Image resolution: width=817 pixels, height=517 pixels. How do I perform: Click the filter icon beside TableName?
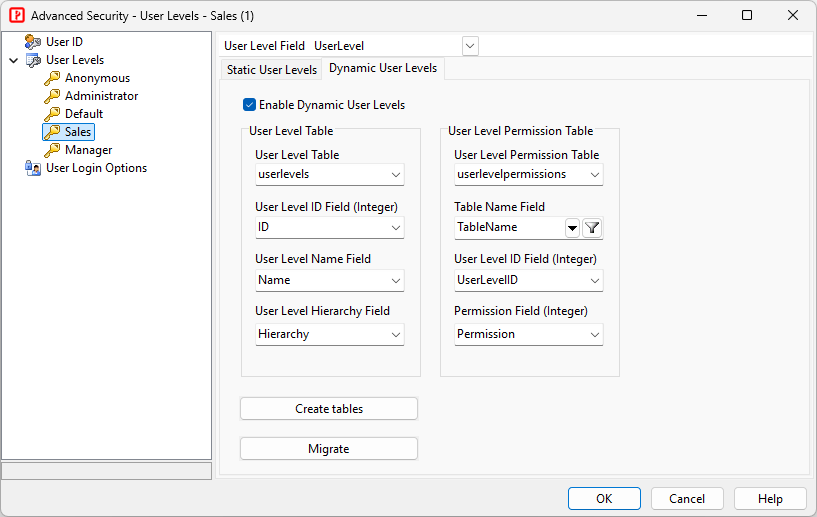click(x=592, y=228)
